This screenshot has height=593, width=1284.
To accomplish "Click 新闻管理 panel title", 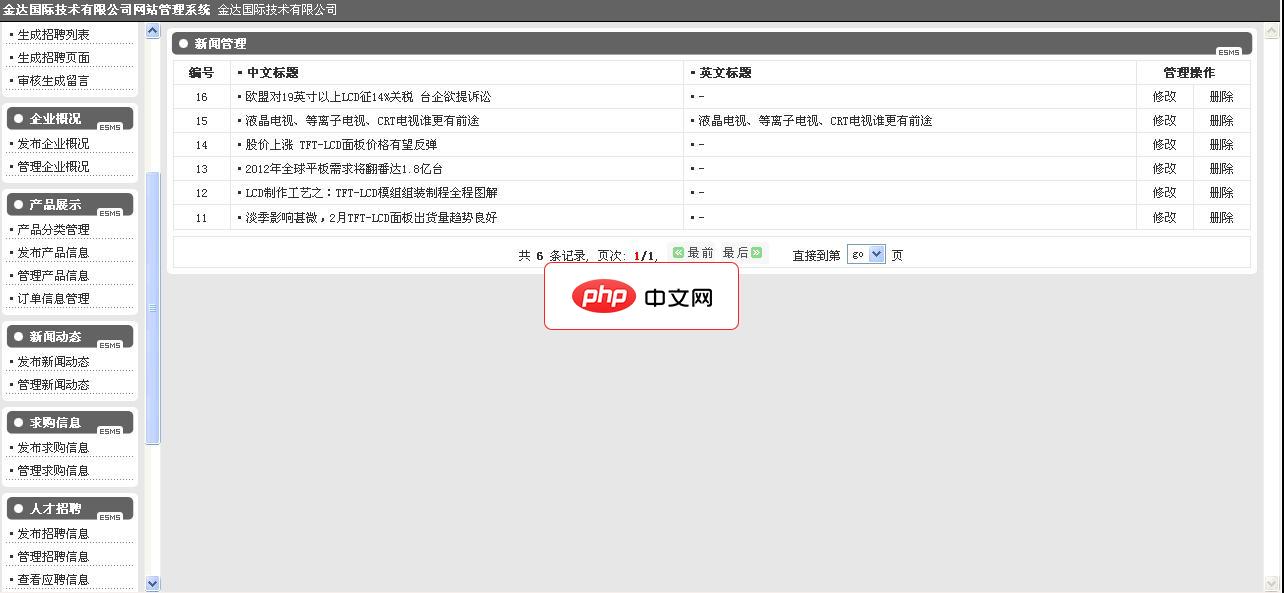I will click(x=220, y=44).
